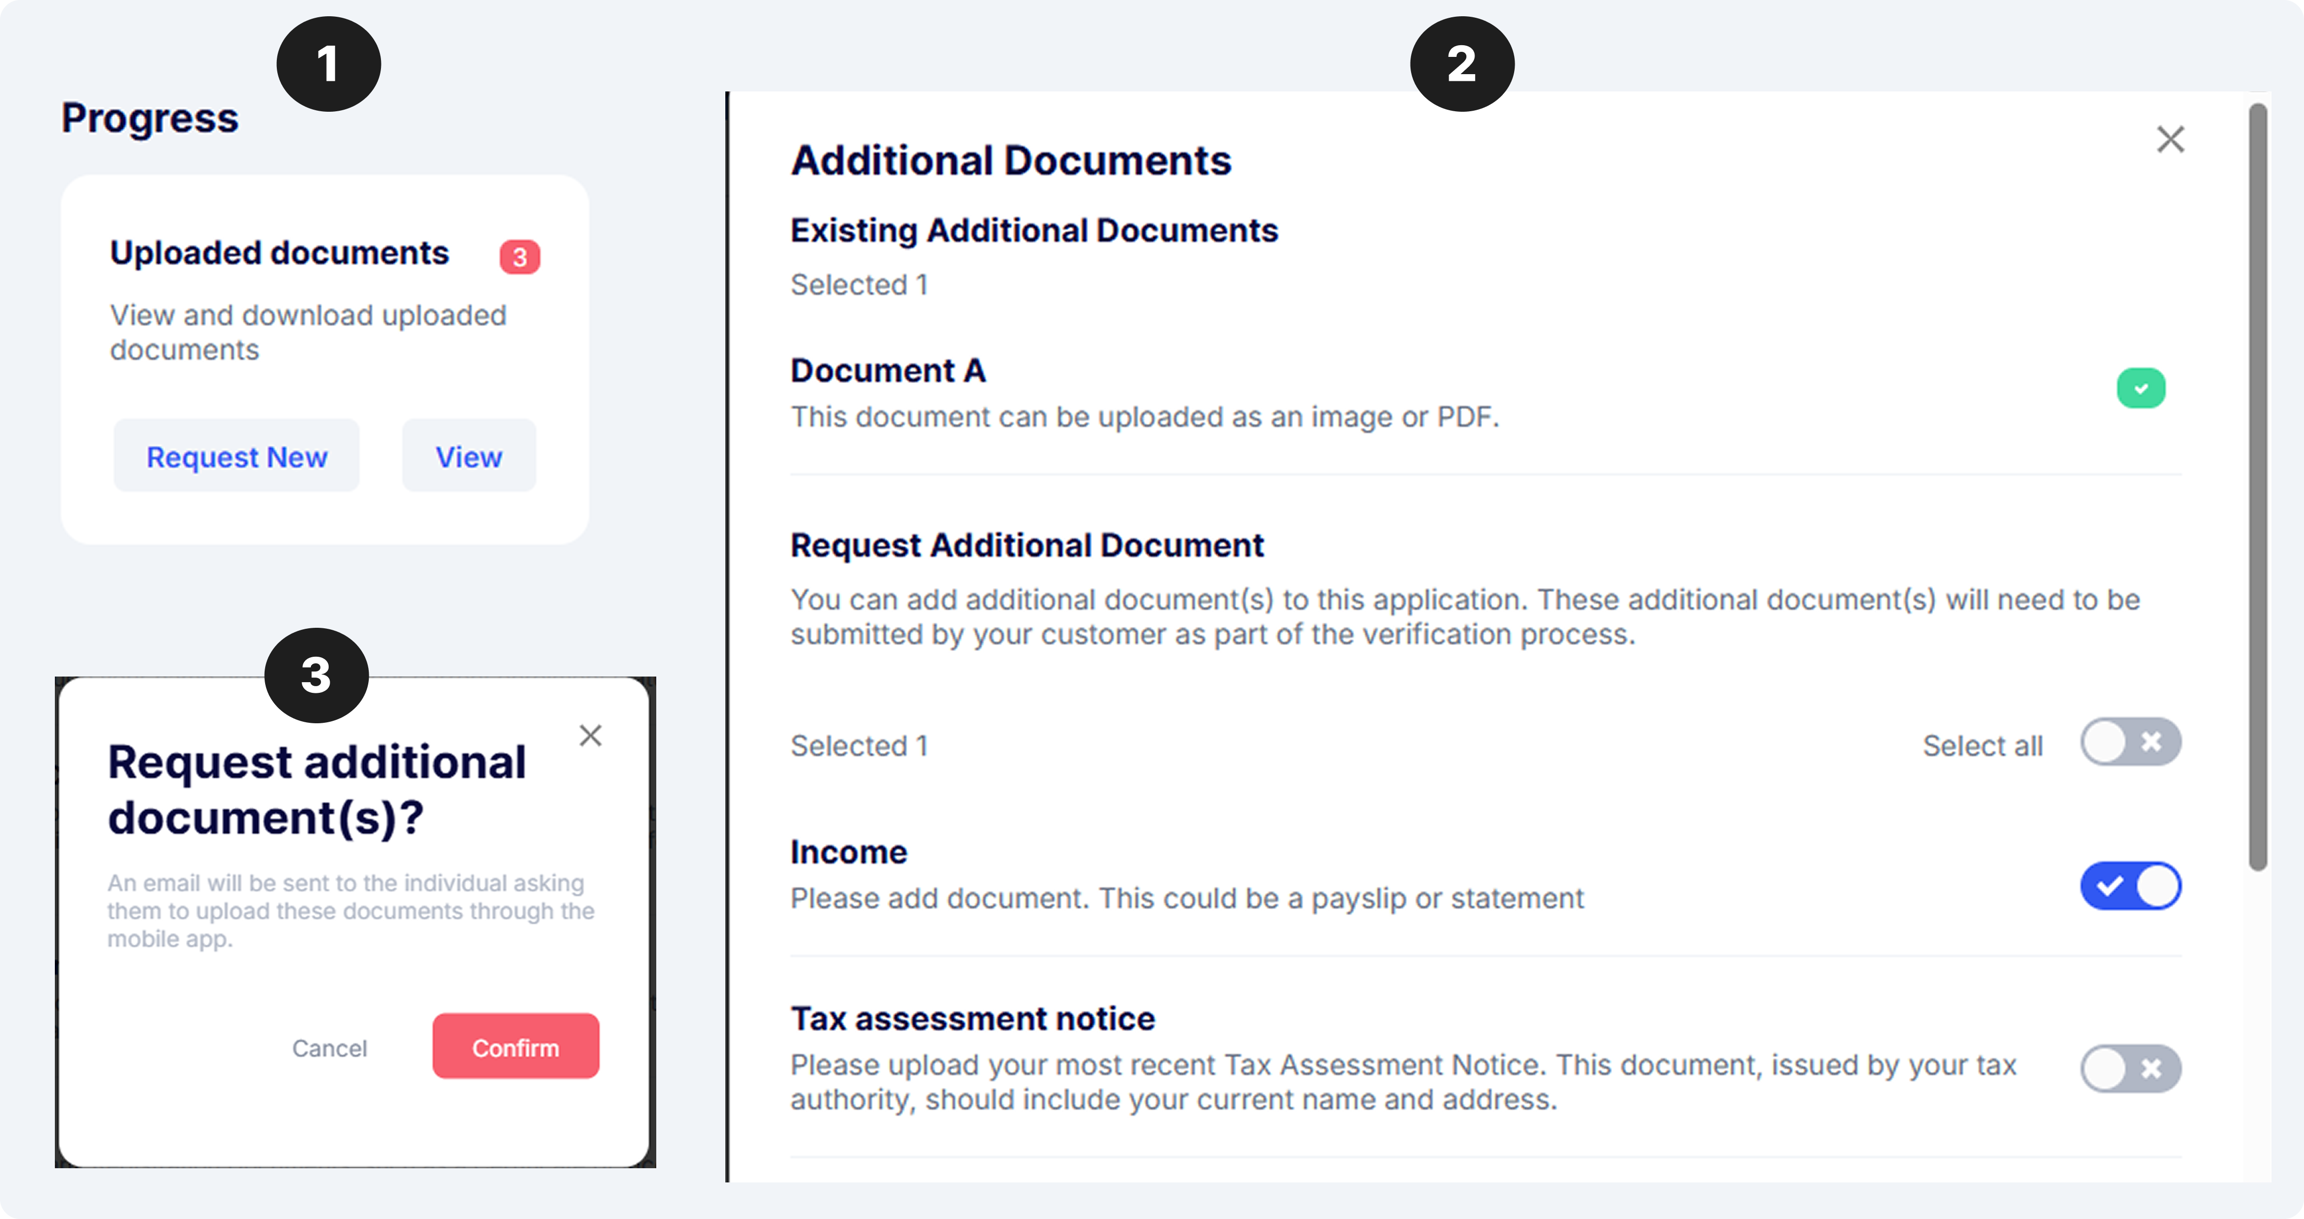Click the step 3 number marker
The width and height of the screenshot is (2304, 1219).
(x=316, y=675)
